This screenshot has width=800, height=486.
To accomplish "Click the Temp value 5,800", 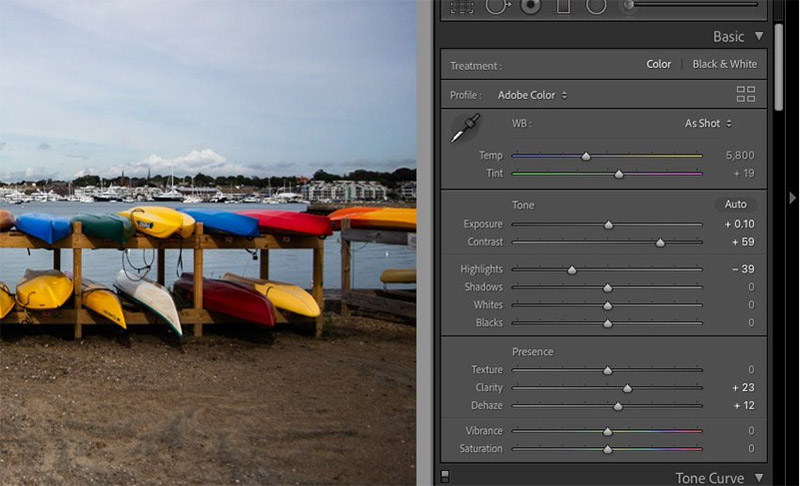I will point(740,156).
